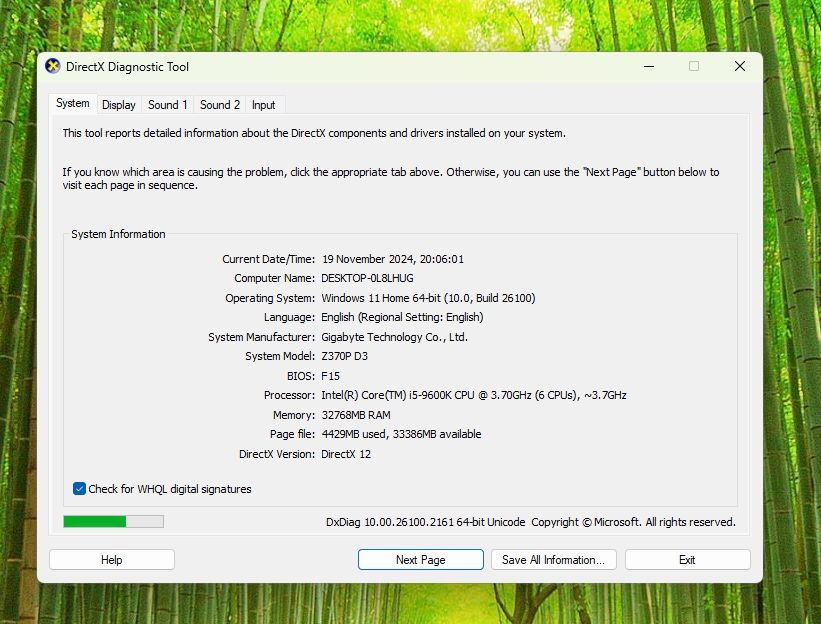Click the memory value 32768MB RAM
The image size is (821, 624).
pyautogui.click(x=356, y=415)
